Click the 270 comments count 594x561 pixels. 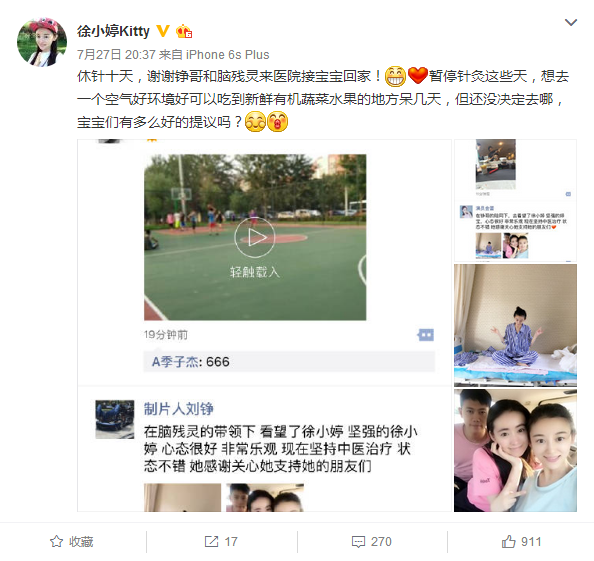(x=381, y=542)
